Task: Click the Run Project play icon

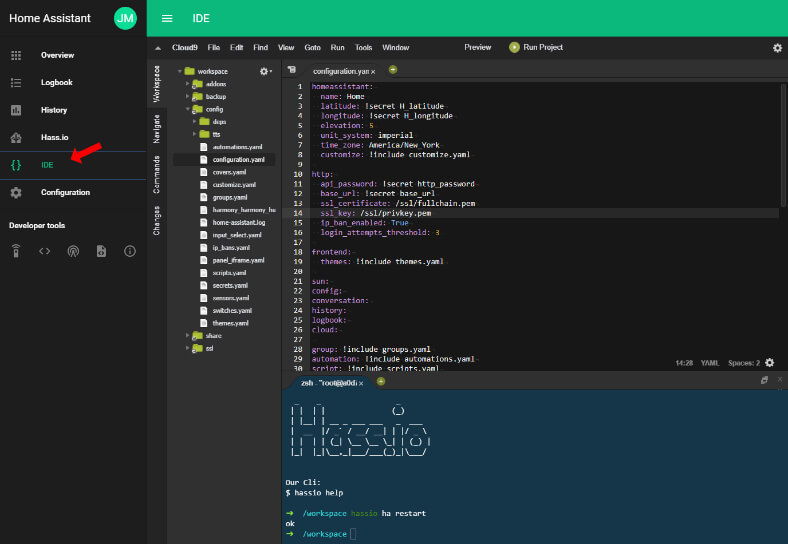Action: 514,47
